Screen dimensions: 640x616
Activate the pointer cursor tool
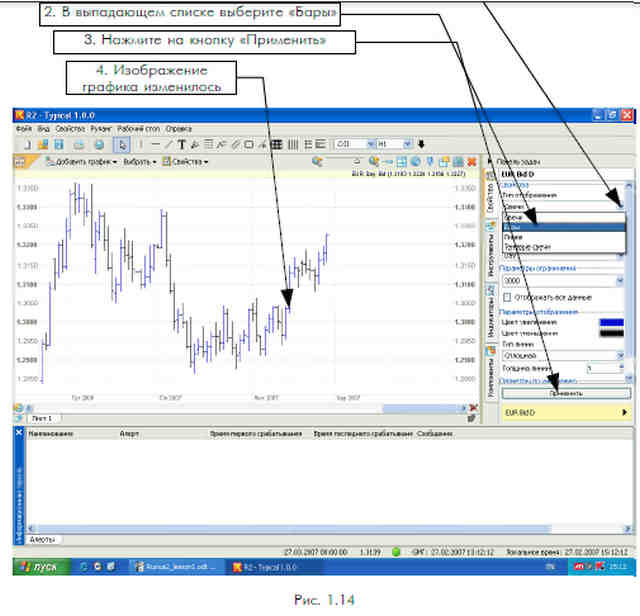(x=122, y=145)
